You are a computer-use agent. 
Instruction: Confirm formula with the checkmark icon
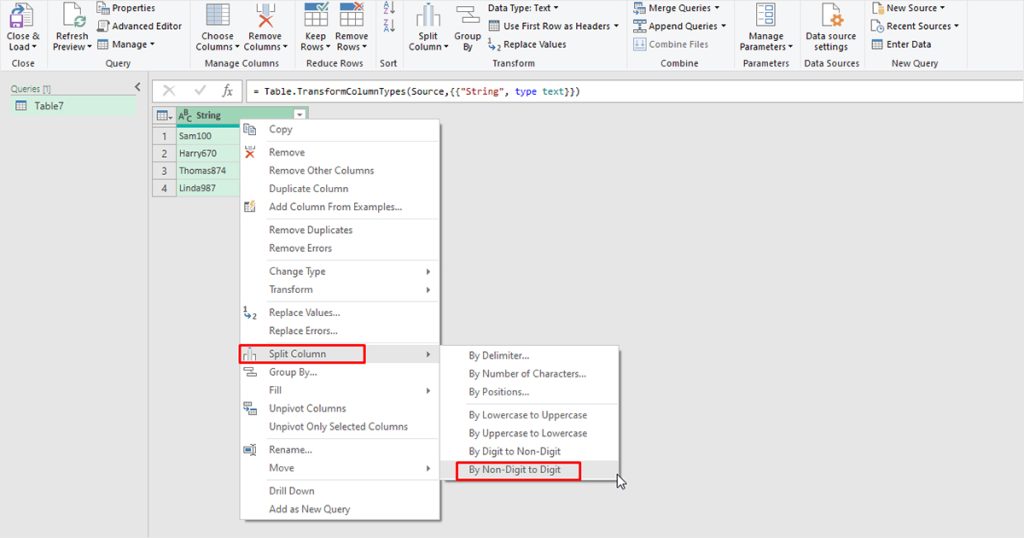point(200,91)
